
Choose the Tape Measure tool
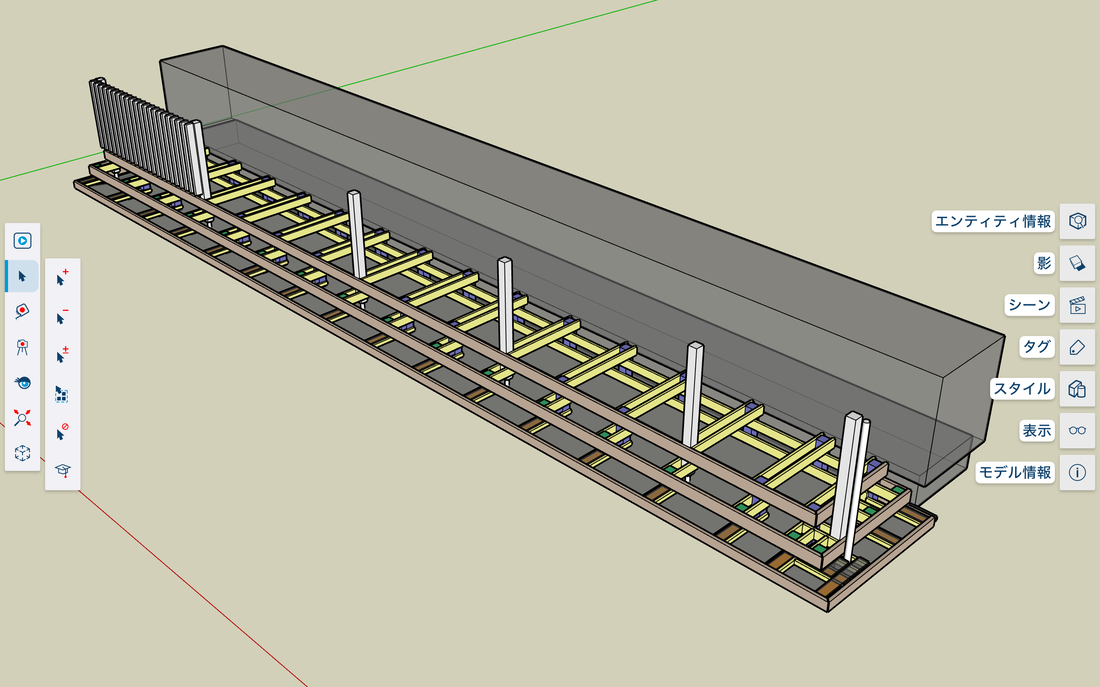[22, 311]
